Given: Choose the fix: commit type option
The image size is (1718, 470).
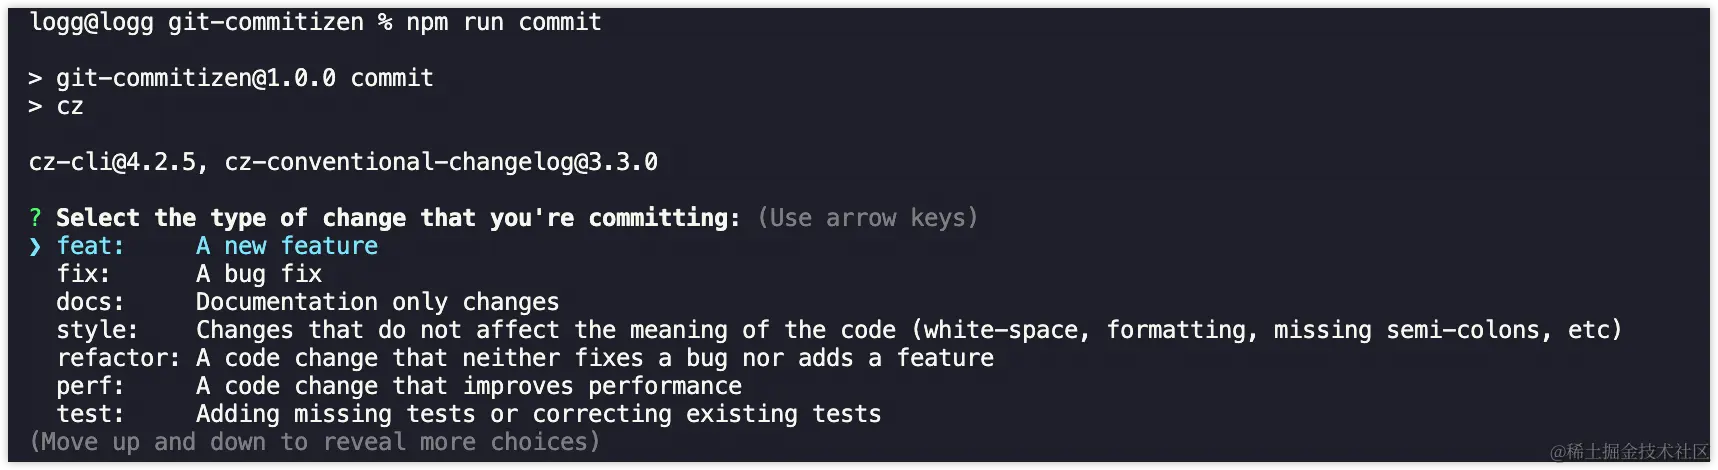Looking at the screenshot, I should [83, 274].
